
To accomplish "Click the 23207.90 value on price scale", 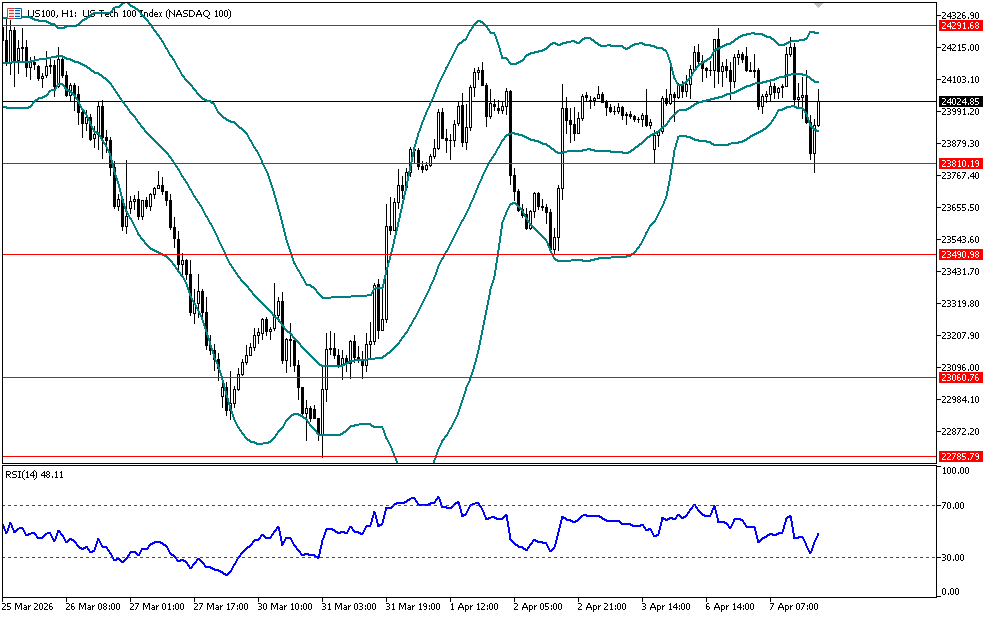I will click(960, 336).
